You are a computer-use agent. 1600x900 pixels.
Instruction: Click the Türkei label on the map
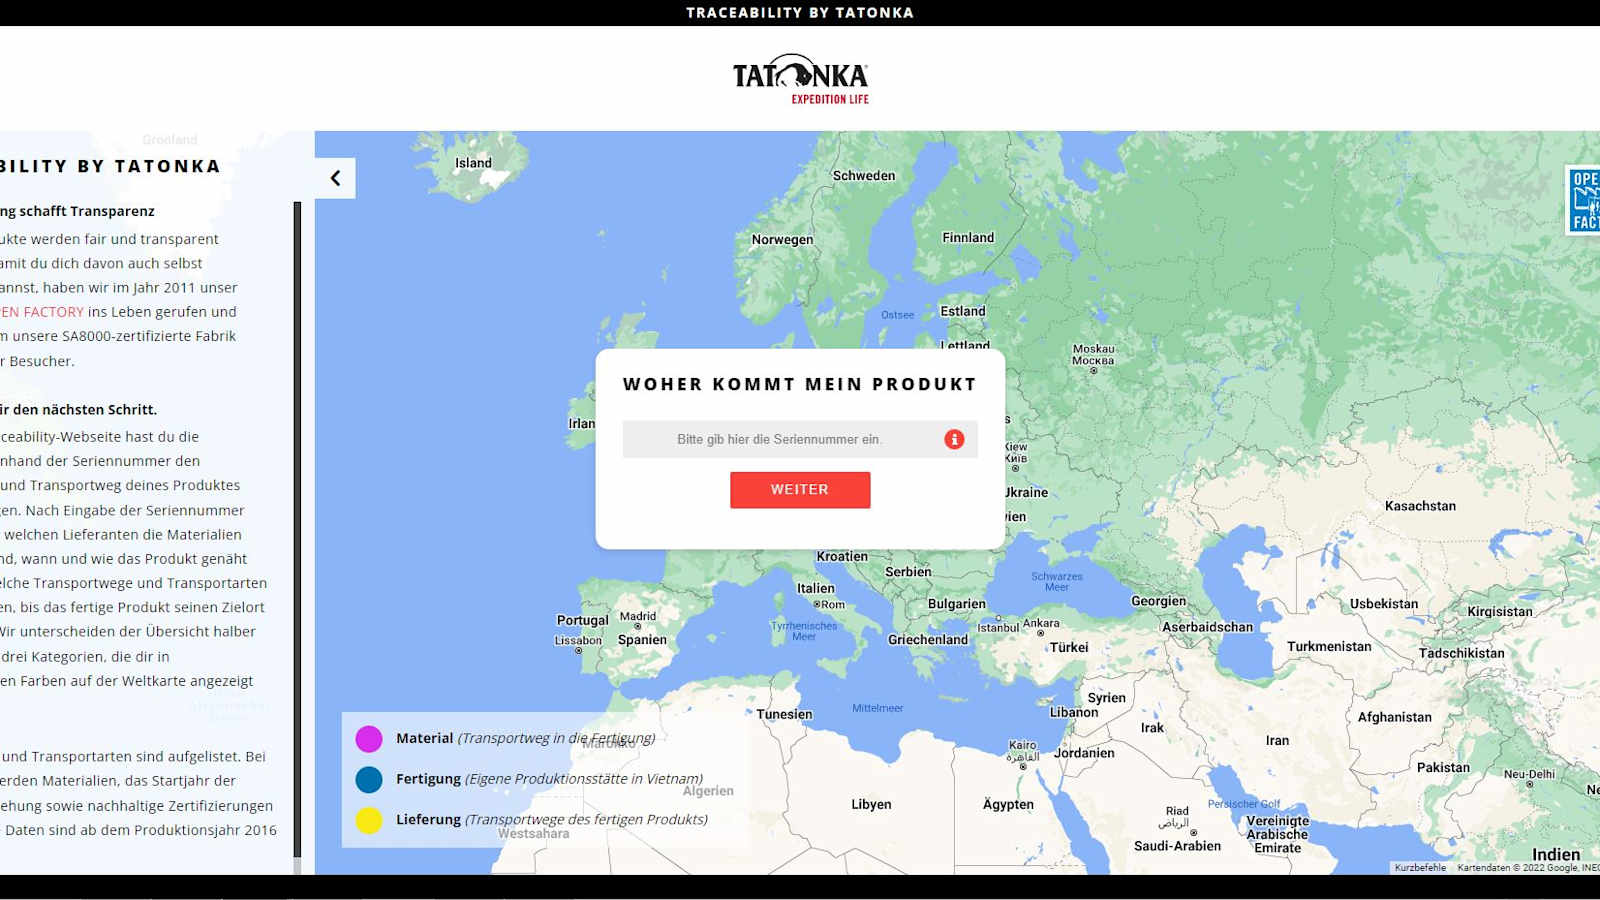point(1069,648)
